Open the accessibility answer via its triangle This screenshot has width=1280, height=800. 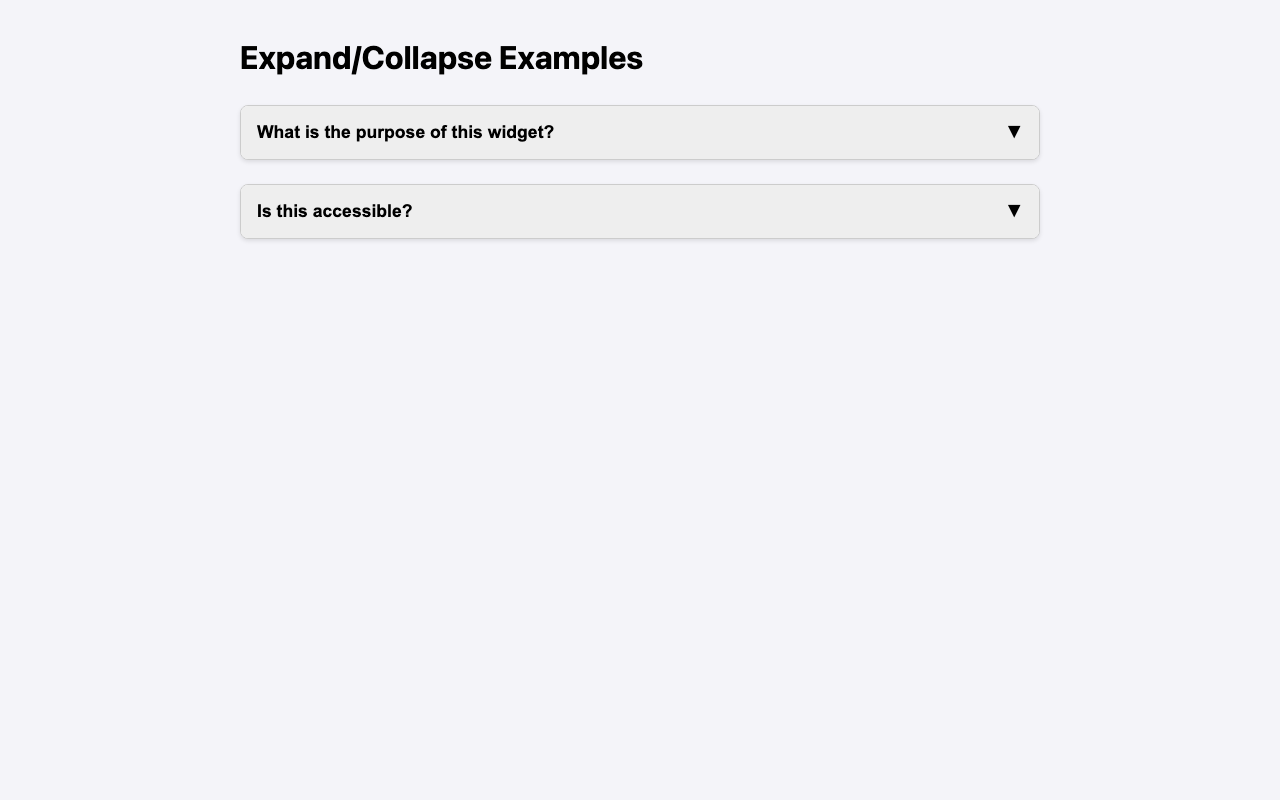tap(1013, 211)
